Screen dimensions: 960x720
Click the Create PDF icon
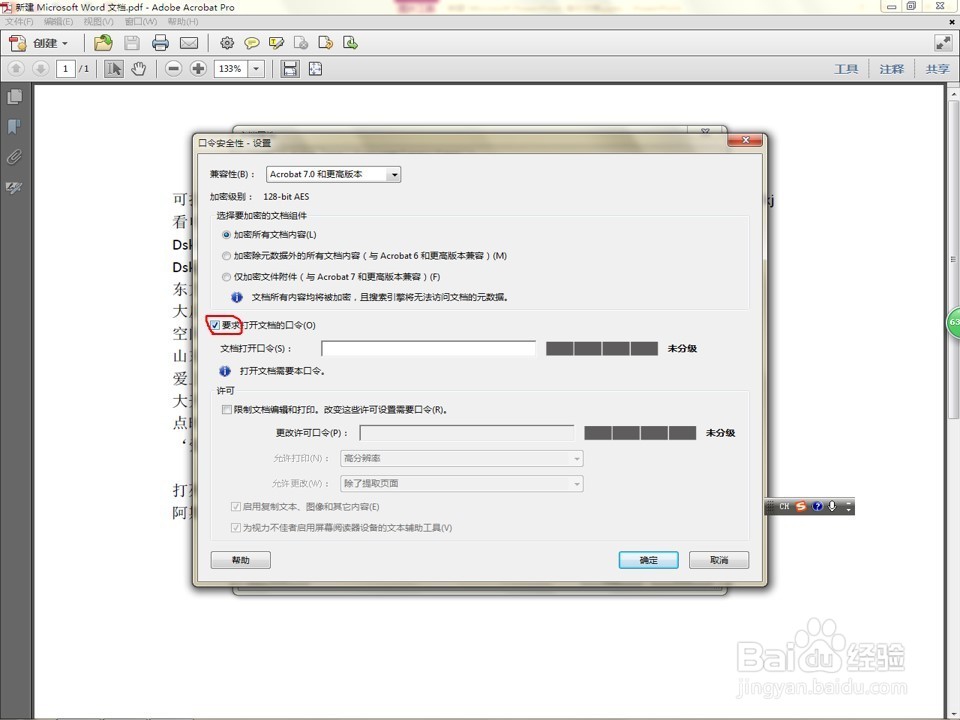(18, 43)
